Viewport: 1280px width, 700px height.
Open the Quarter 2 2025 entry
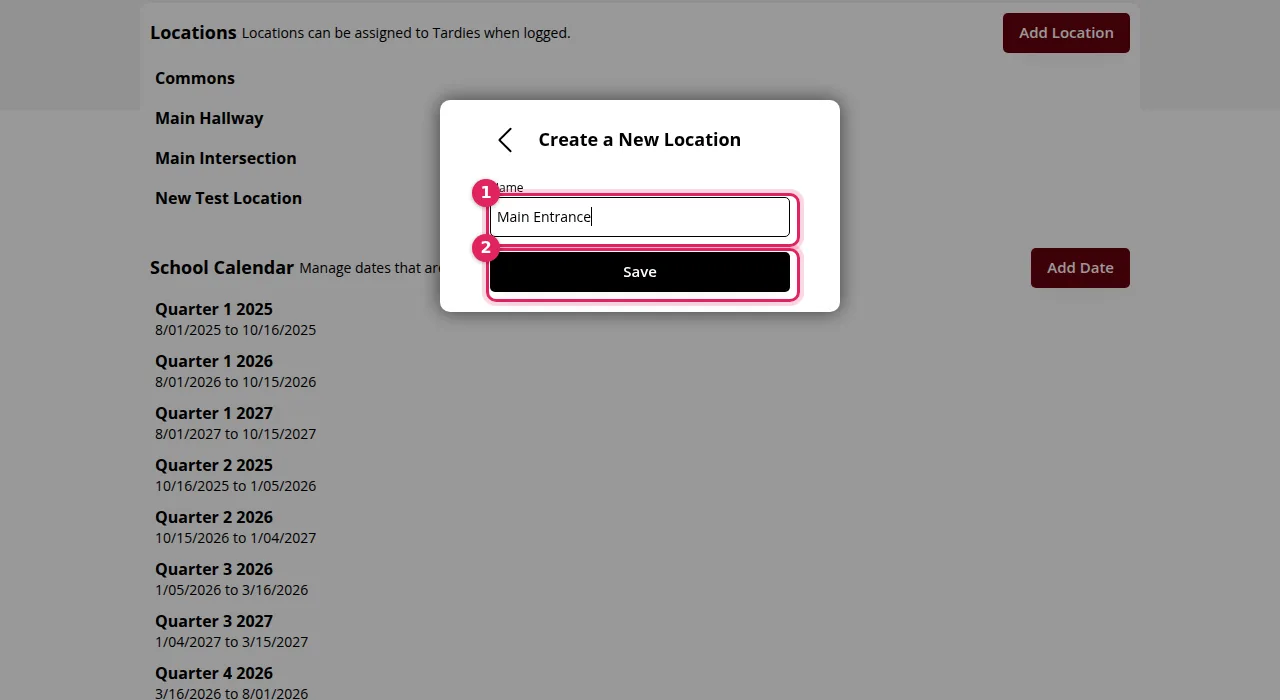coord(214,465)
